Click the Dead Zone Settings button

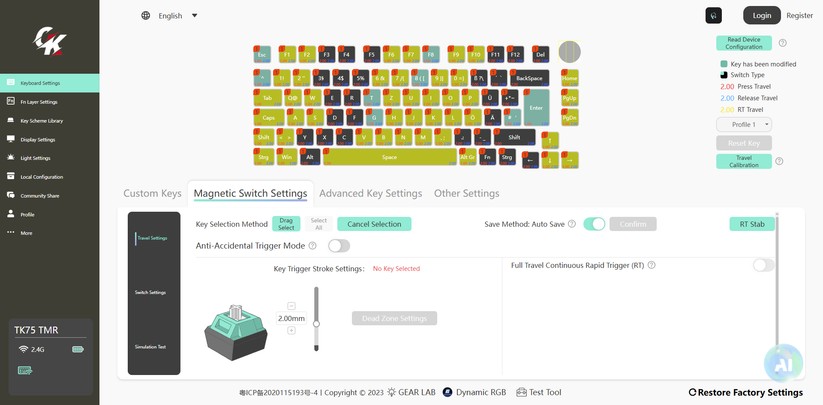point(394,318)
